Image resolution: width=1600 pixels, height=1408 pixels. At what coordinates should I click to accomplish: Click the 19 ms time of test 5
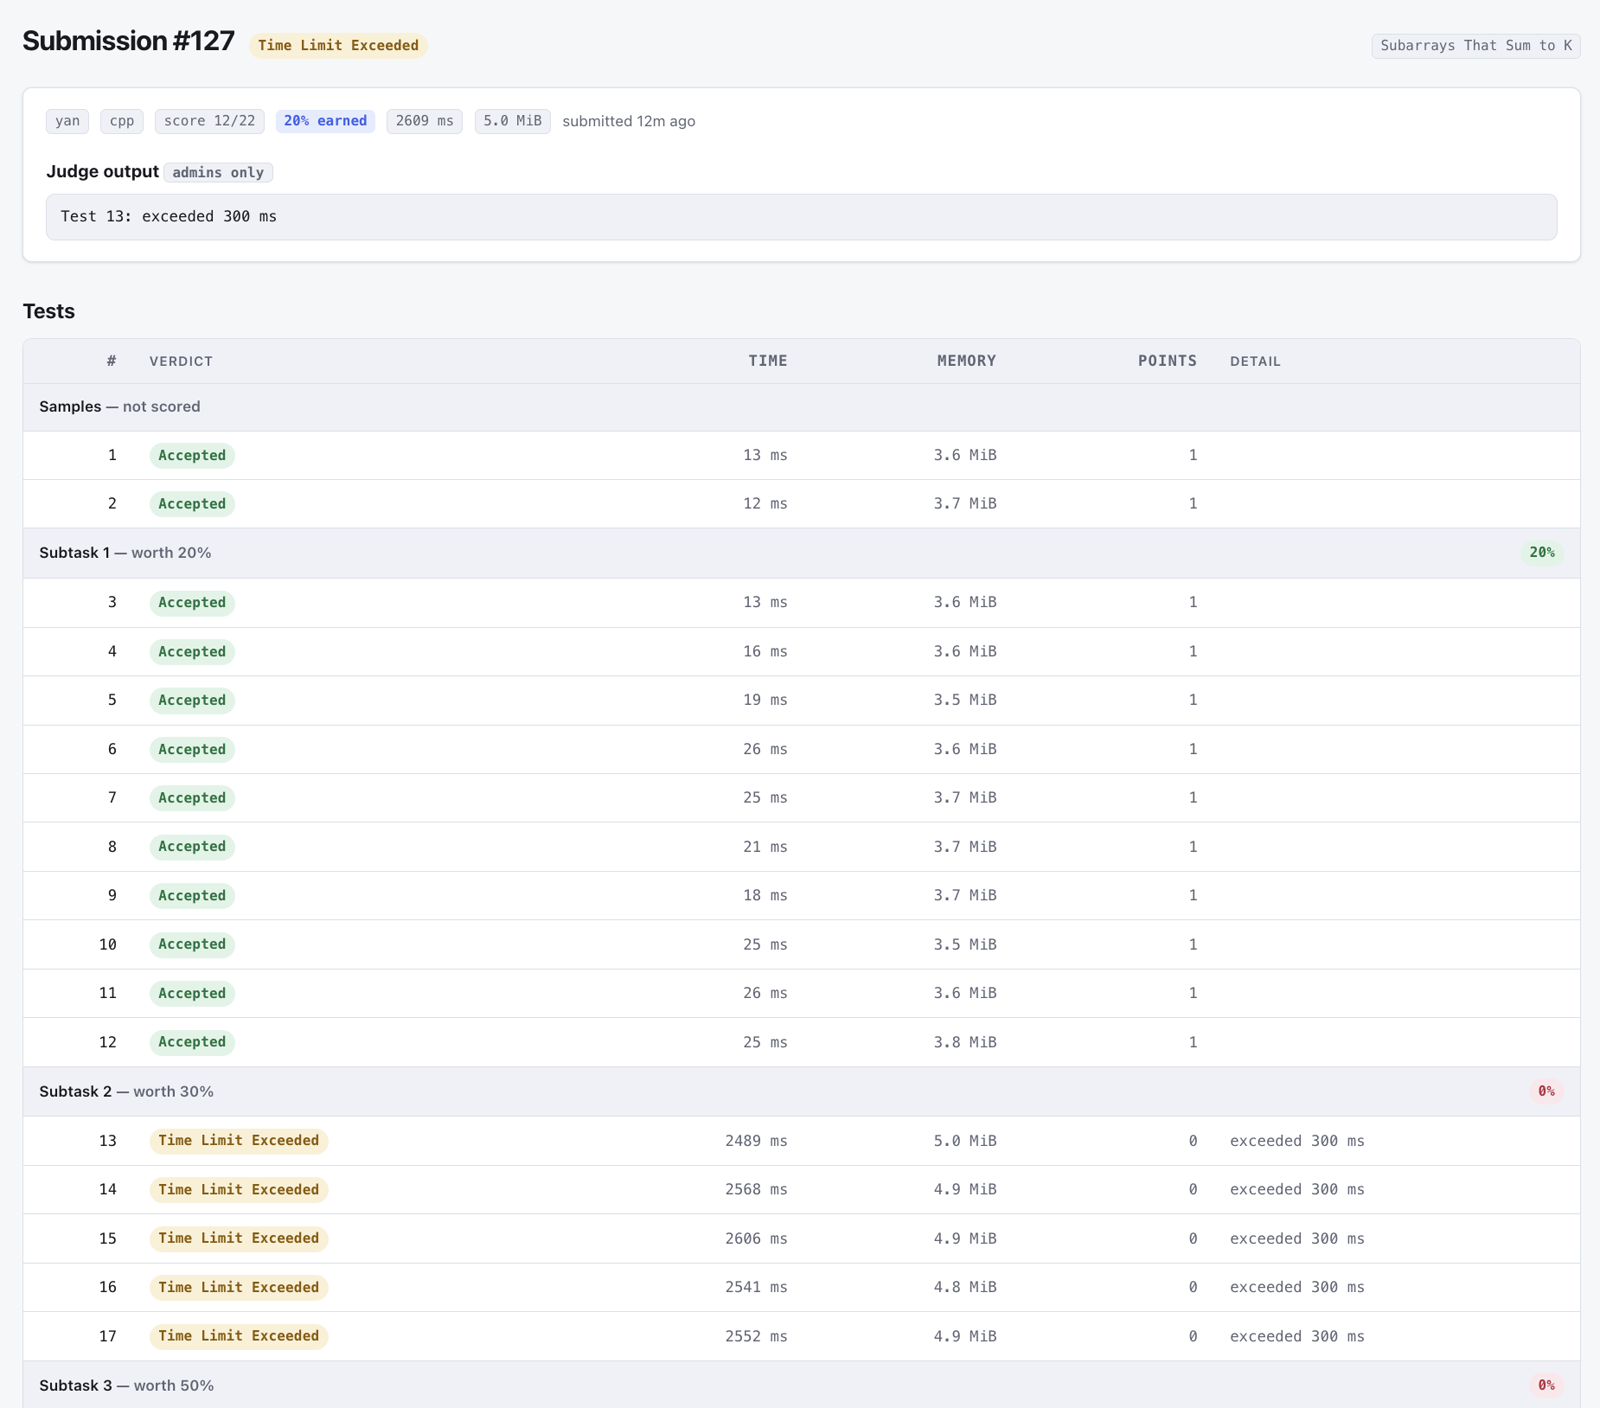pyautogui.click(x=765, y=700)
